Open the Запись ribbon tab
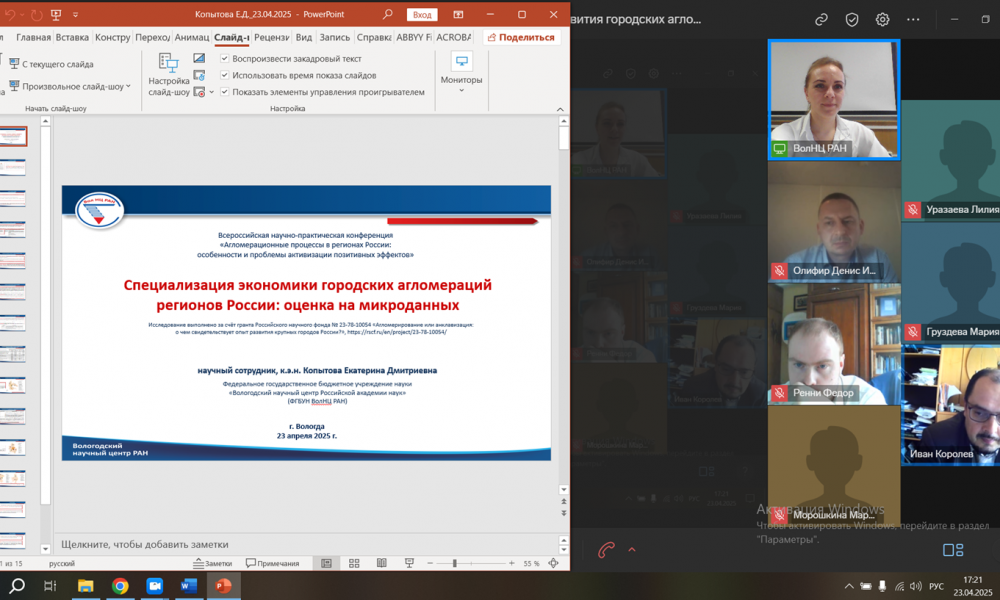This screenshot has width=1000, height=600. click(334, 37)
